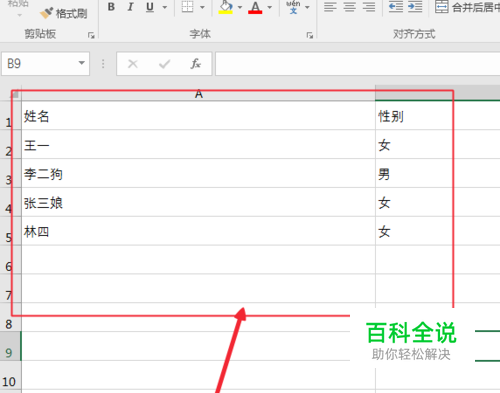The width and height of the screenshot is (500, 393).
Task: Expand the Name Box dropdown arrow
Action: [82, 63]
